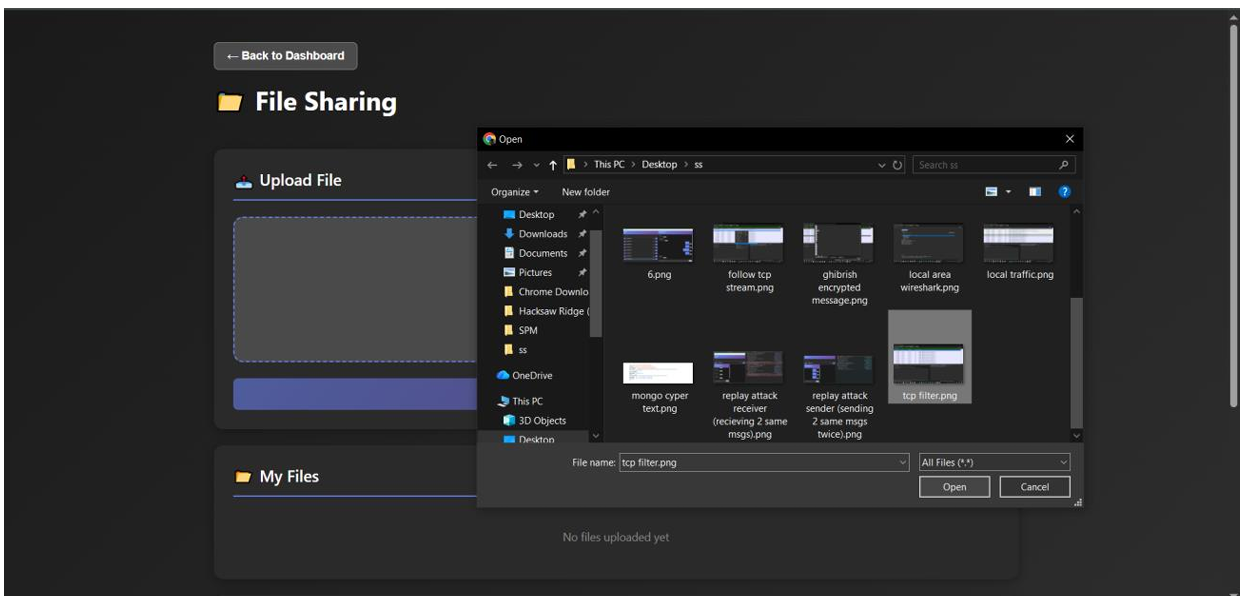Open the view options dropdown arrow

click(x=1008, y=192)
